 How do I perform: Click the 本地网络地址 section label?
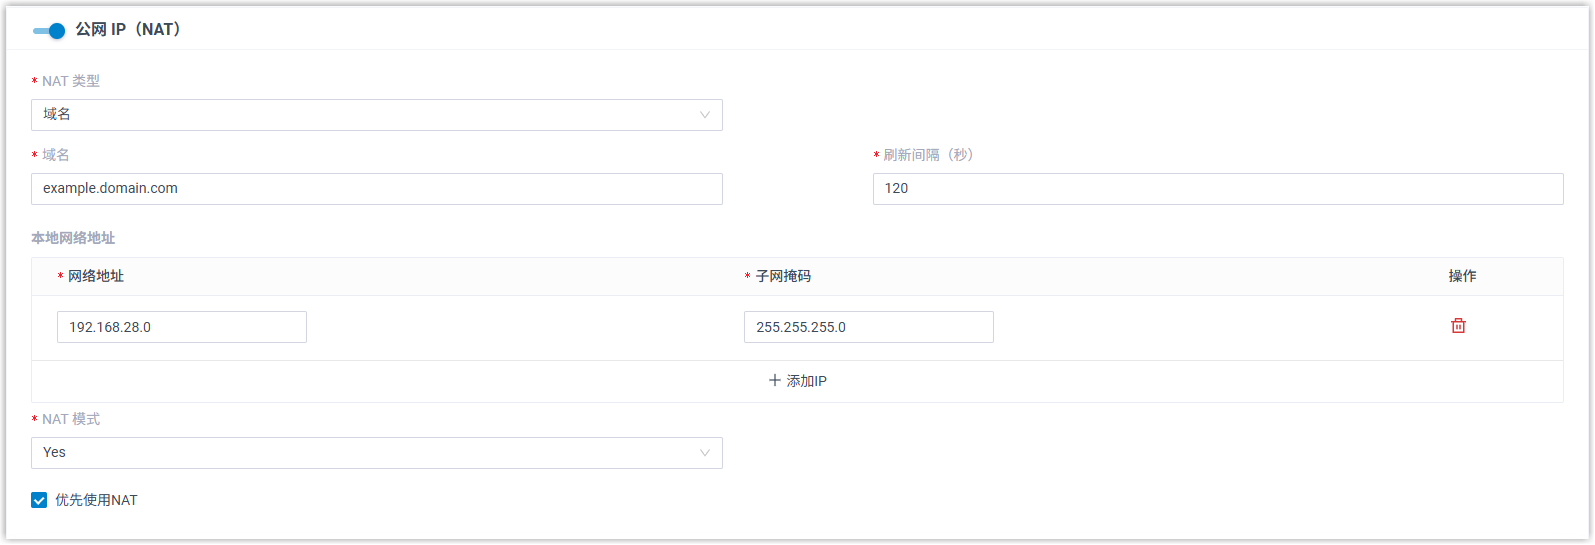pos(73,238)
